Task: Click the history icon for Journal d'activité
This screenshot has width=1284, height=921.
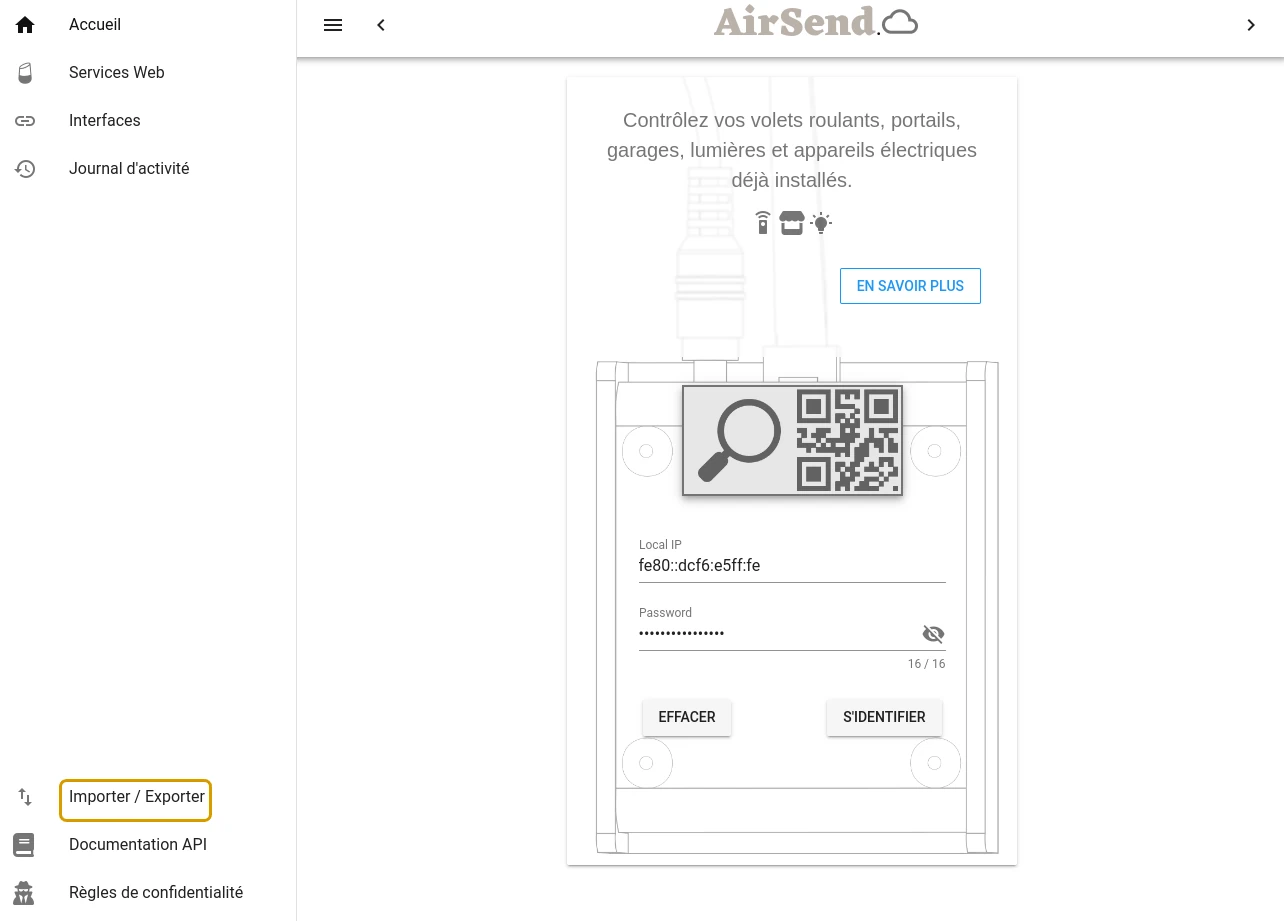Action: pyautogui.click(x=25, y=169)
